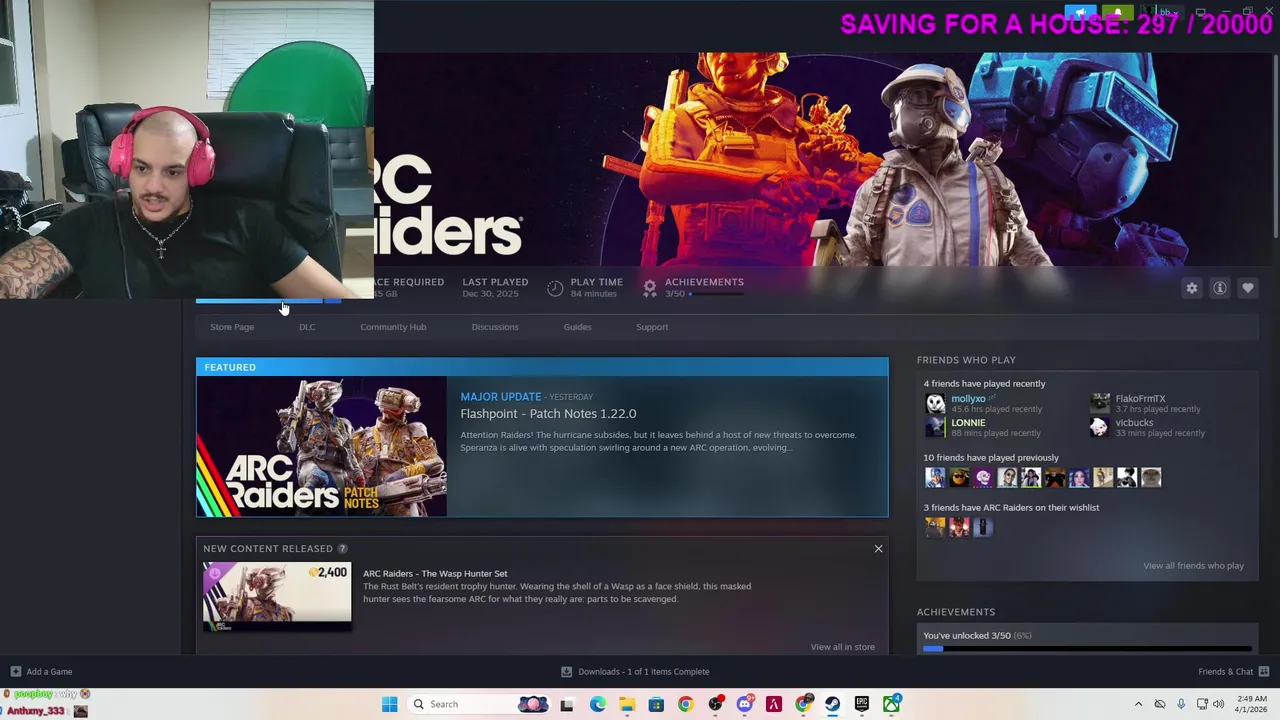Go to Community Hub tab
1280x720 pixels.
coord(393,327)
